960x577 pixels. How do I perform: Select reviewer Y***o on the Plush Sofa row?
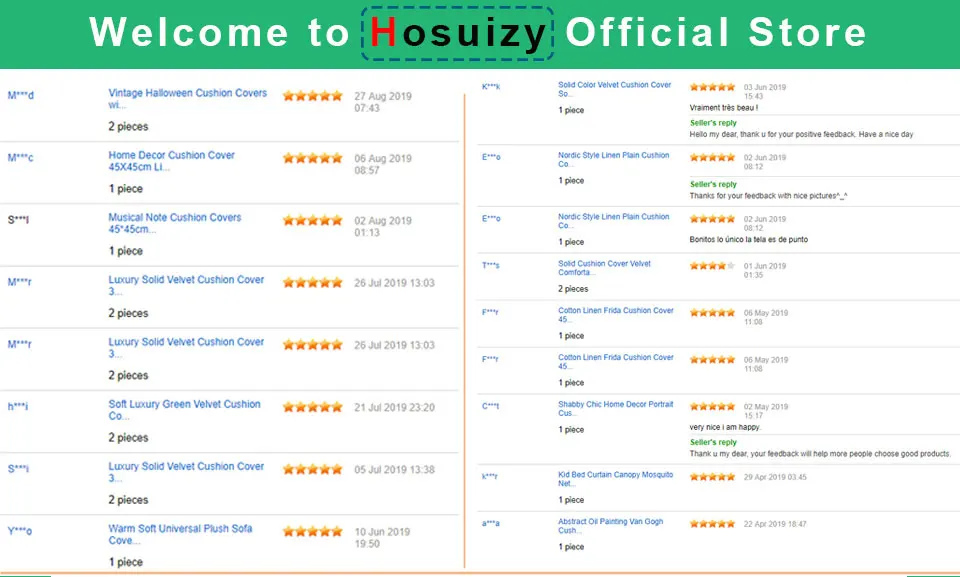[x=20, y=530]
